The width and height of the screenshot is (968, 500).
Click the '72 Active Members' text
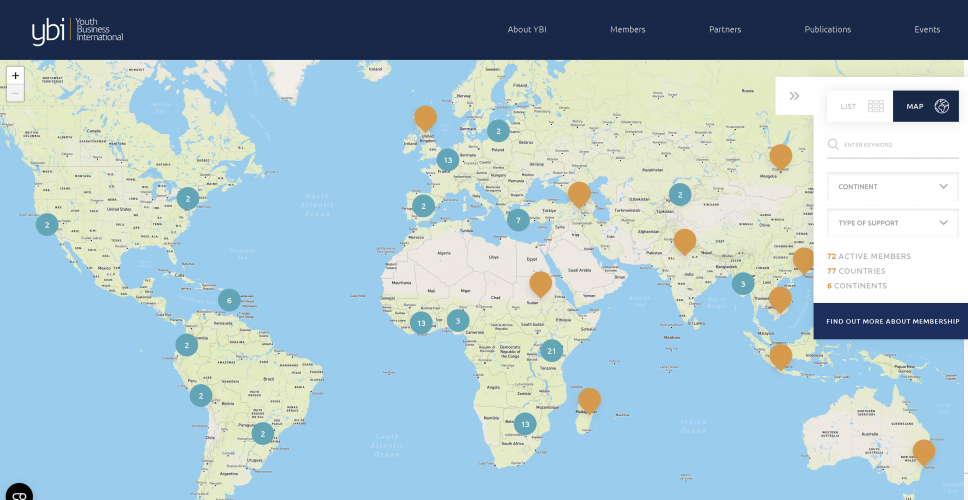tap(869, 256)
